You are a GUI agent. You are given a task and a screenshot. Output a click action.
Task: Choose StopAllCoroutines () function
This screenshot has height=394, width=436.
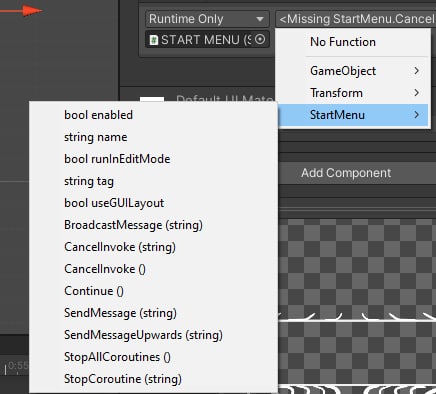click(x=153, y=357)
